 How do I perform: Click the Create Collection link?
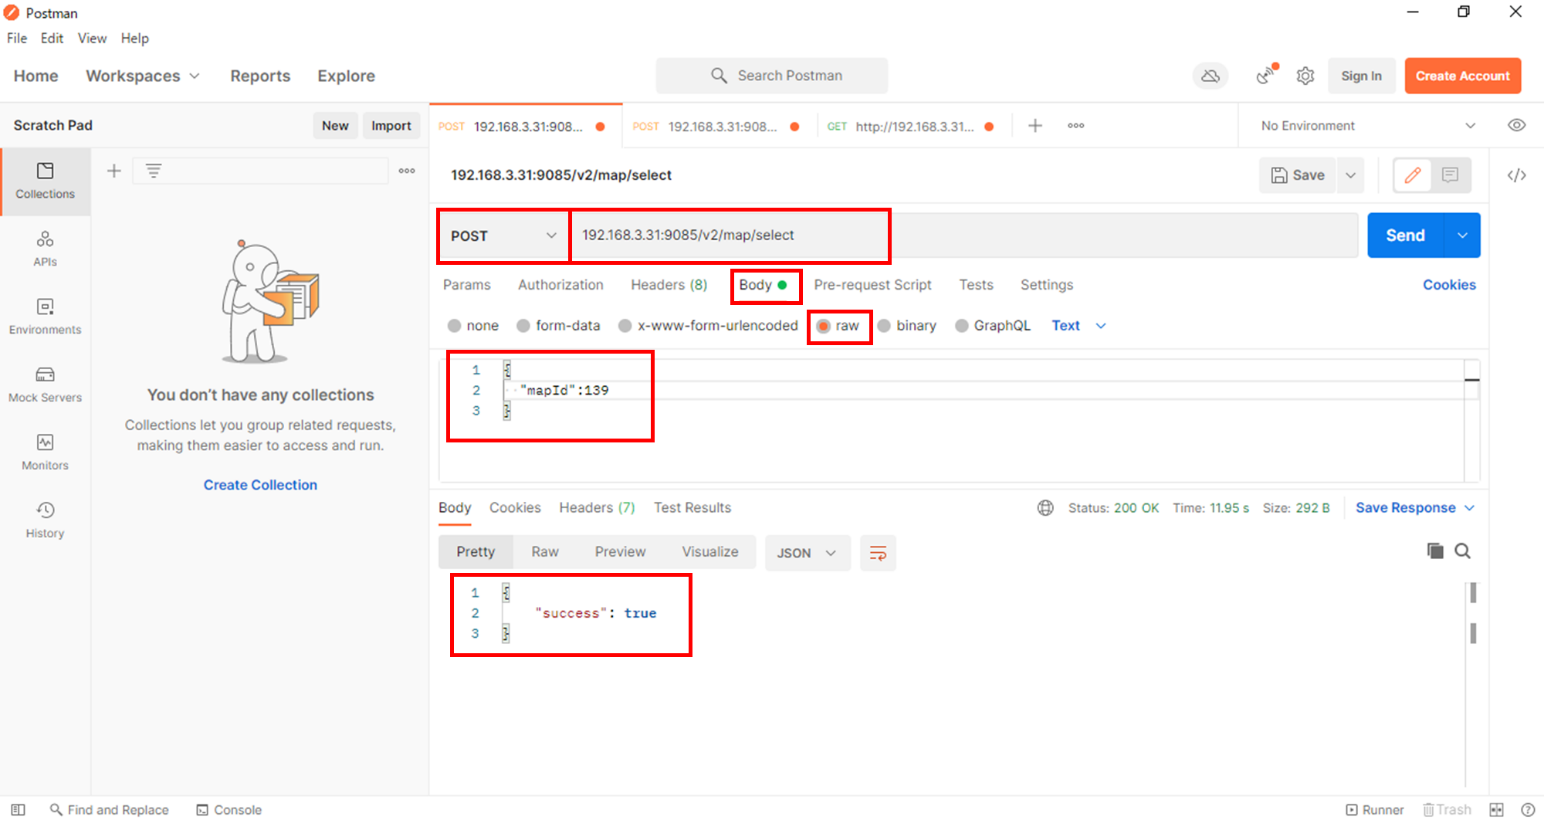click(260, 485)
